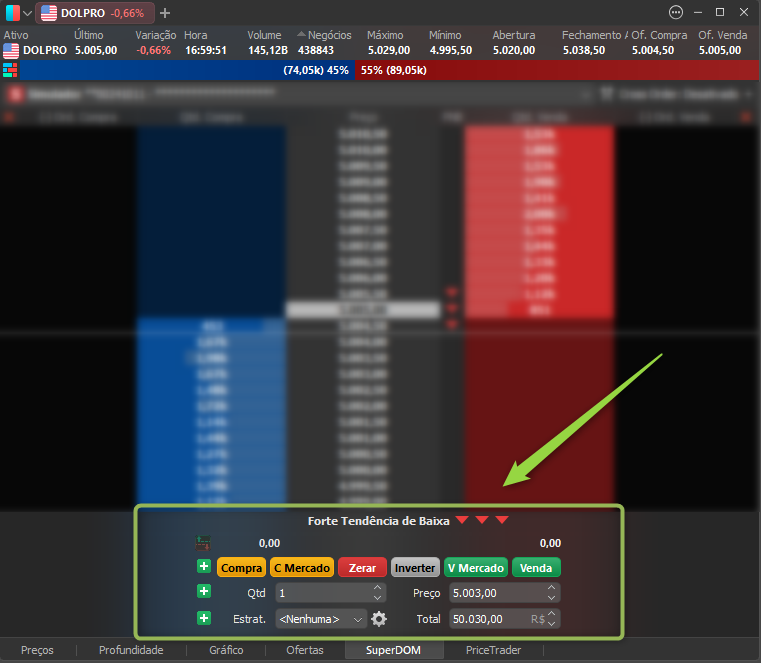Place a limit sell with Venda button

click(536, 567)
